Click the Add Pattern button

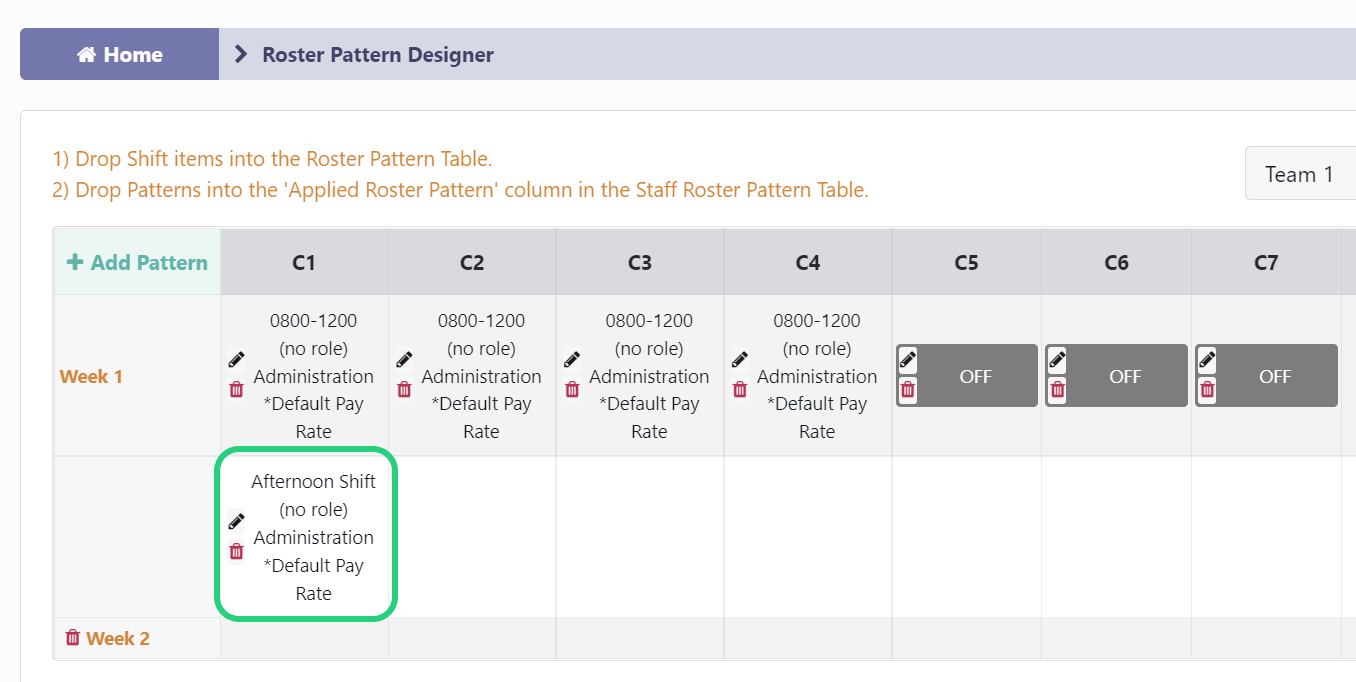click(137, 262)
